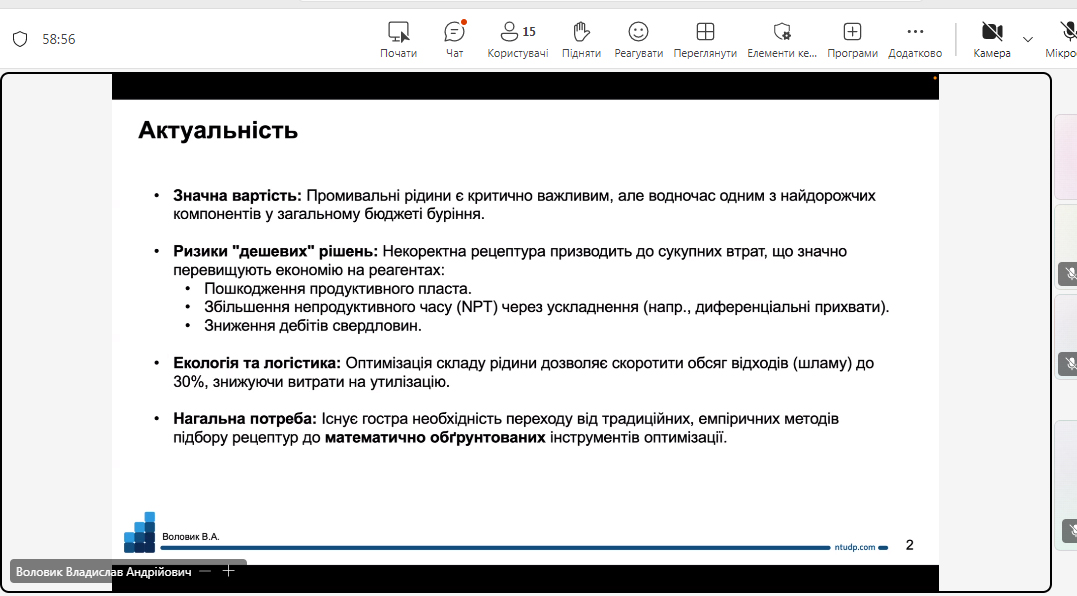Viewport: 1077px width, 596px height.
Task: Click the Почати share button
Action: tap(398, 39)
